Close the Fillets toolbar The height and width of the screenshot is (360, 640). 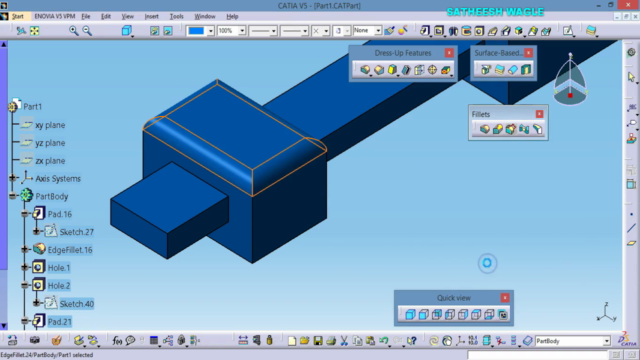(x=539, y=114)
